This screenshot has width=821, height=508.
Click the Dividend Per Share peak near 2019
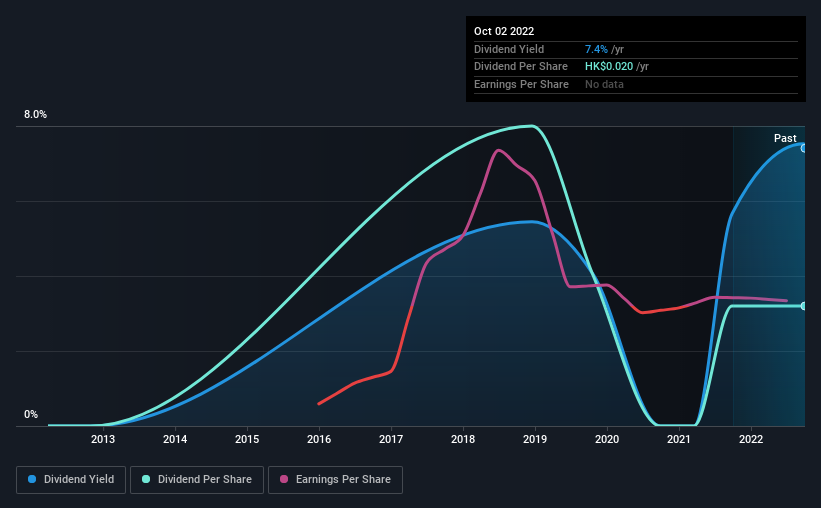pos(531,126)
